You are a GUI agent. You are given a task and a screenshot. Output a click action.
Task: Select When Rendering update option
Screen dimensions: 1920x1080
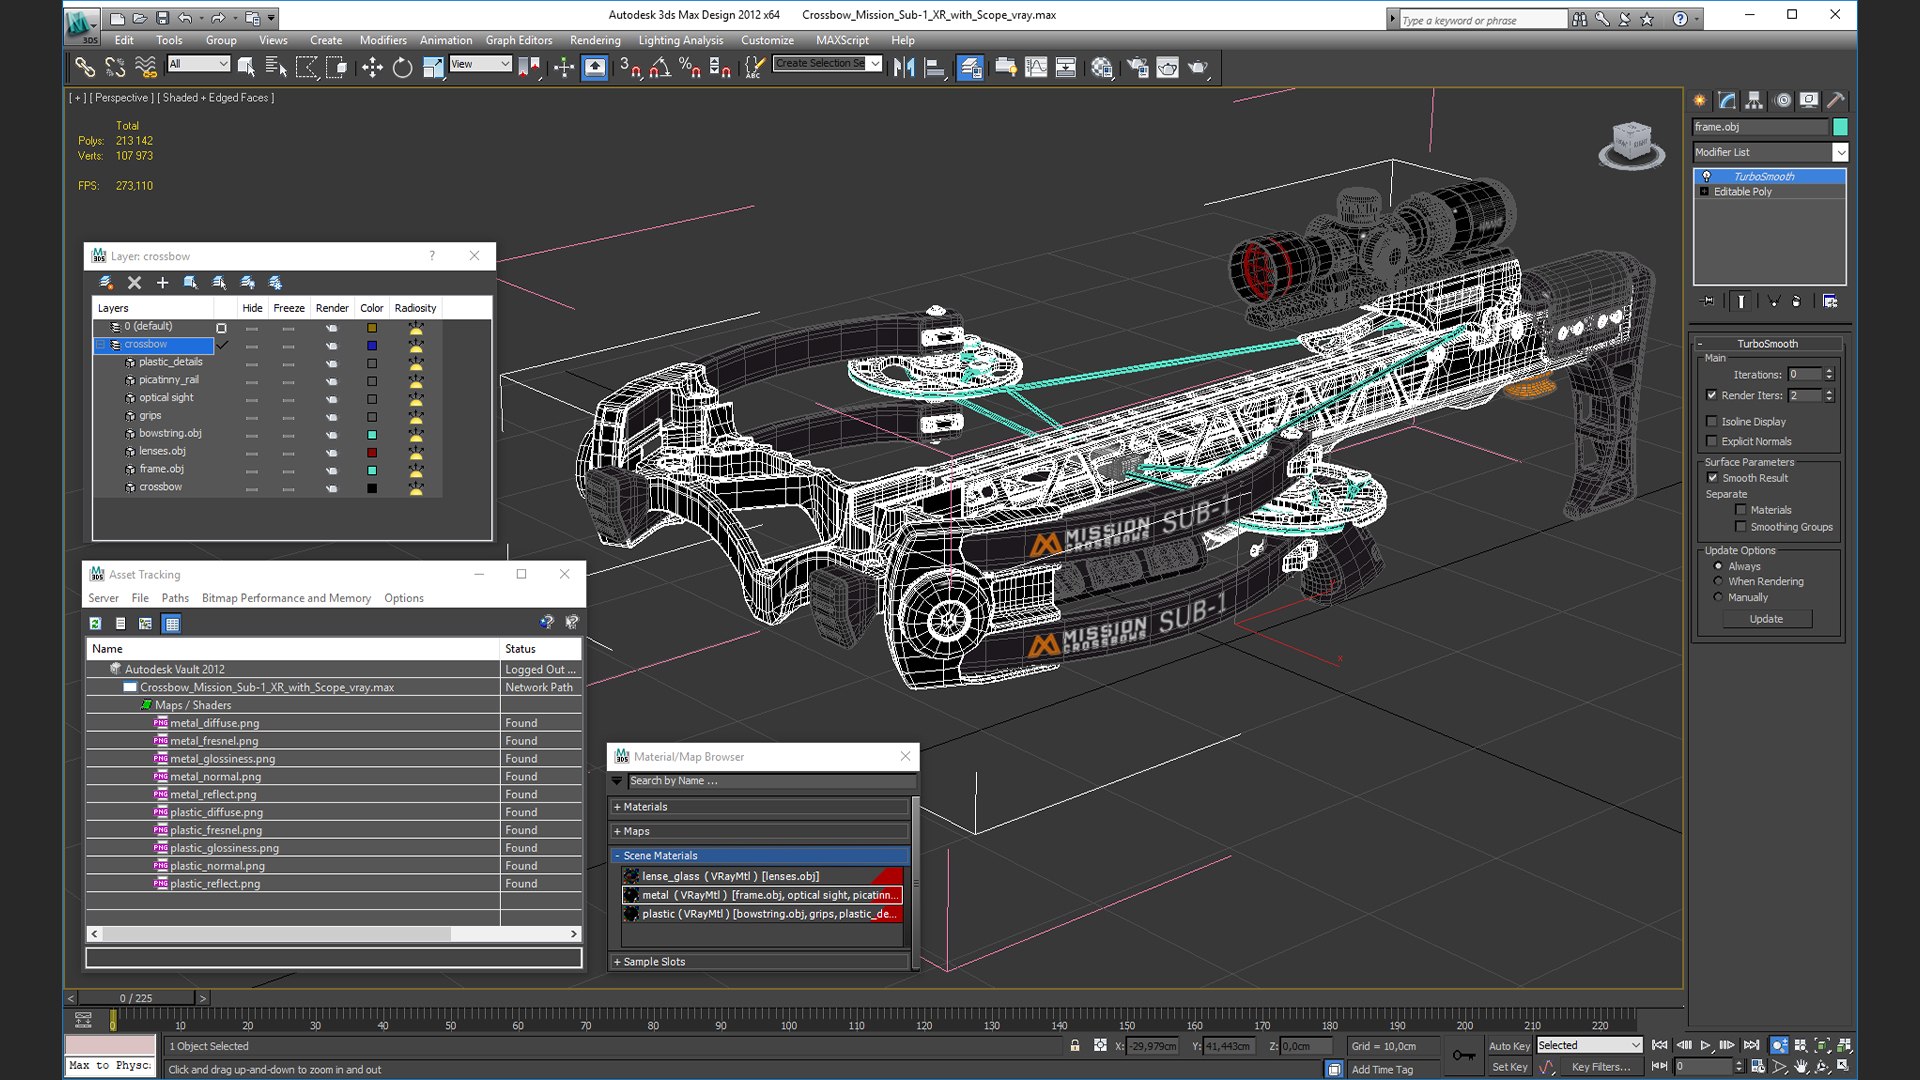pyautogui.click(x=1719, y=581)
